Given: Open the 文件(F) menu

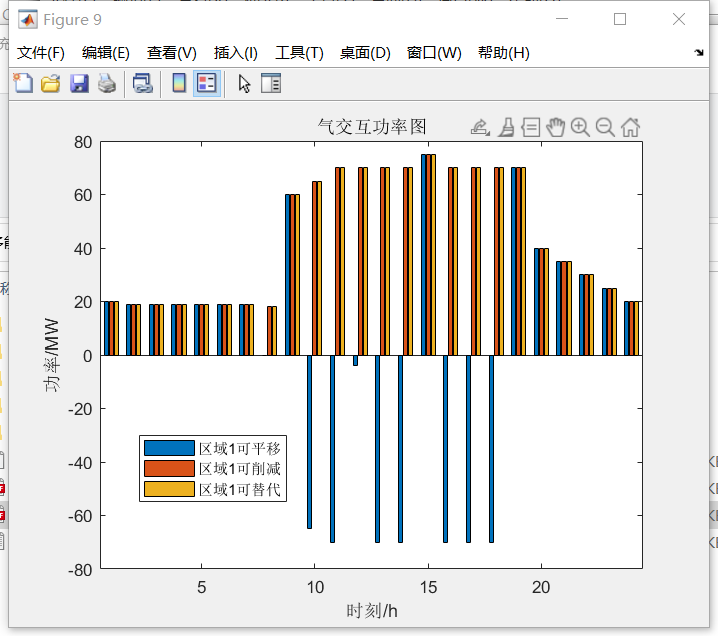Looking at the screenshot, I should point(41,53).
